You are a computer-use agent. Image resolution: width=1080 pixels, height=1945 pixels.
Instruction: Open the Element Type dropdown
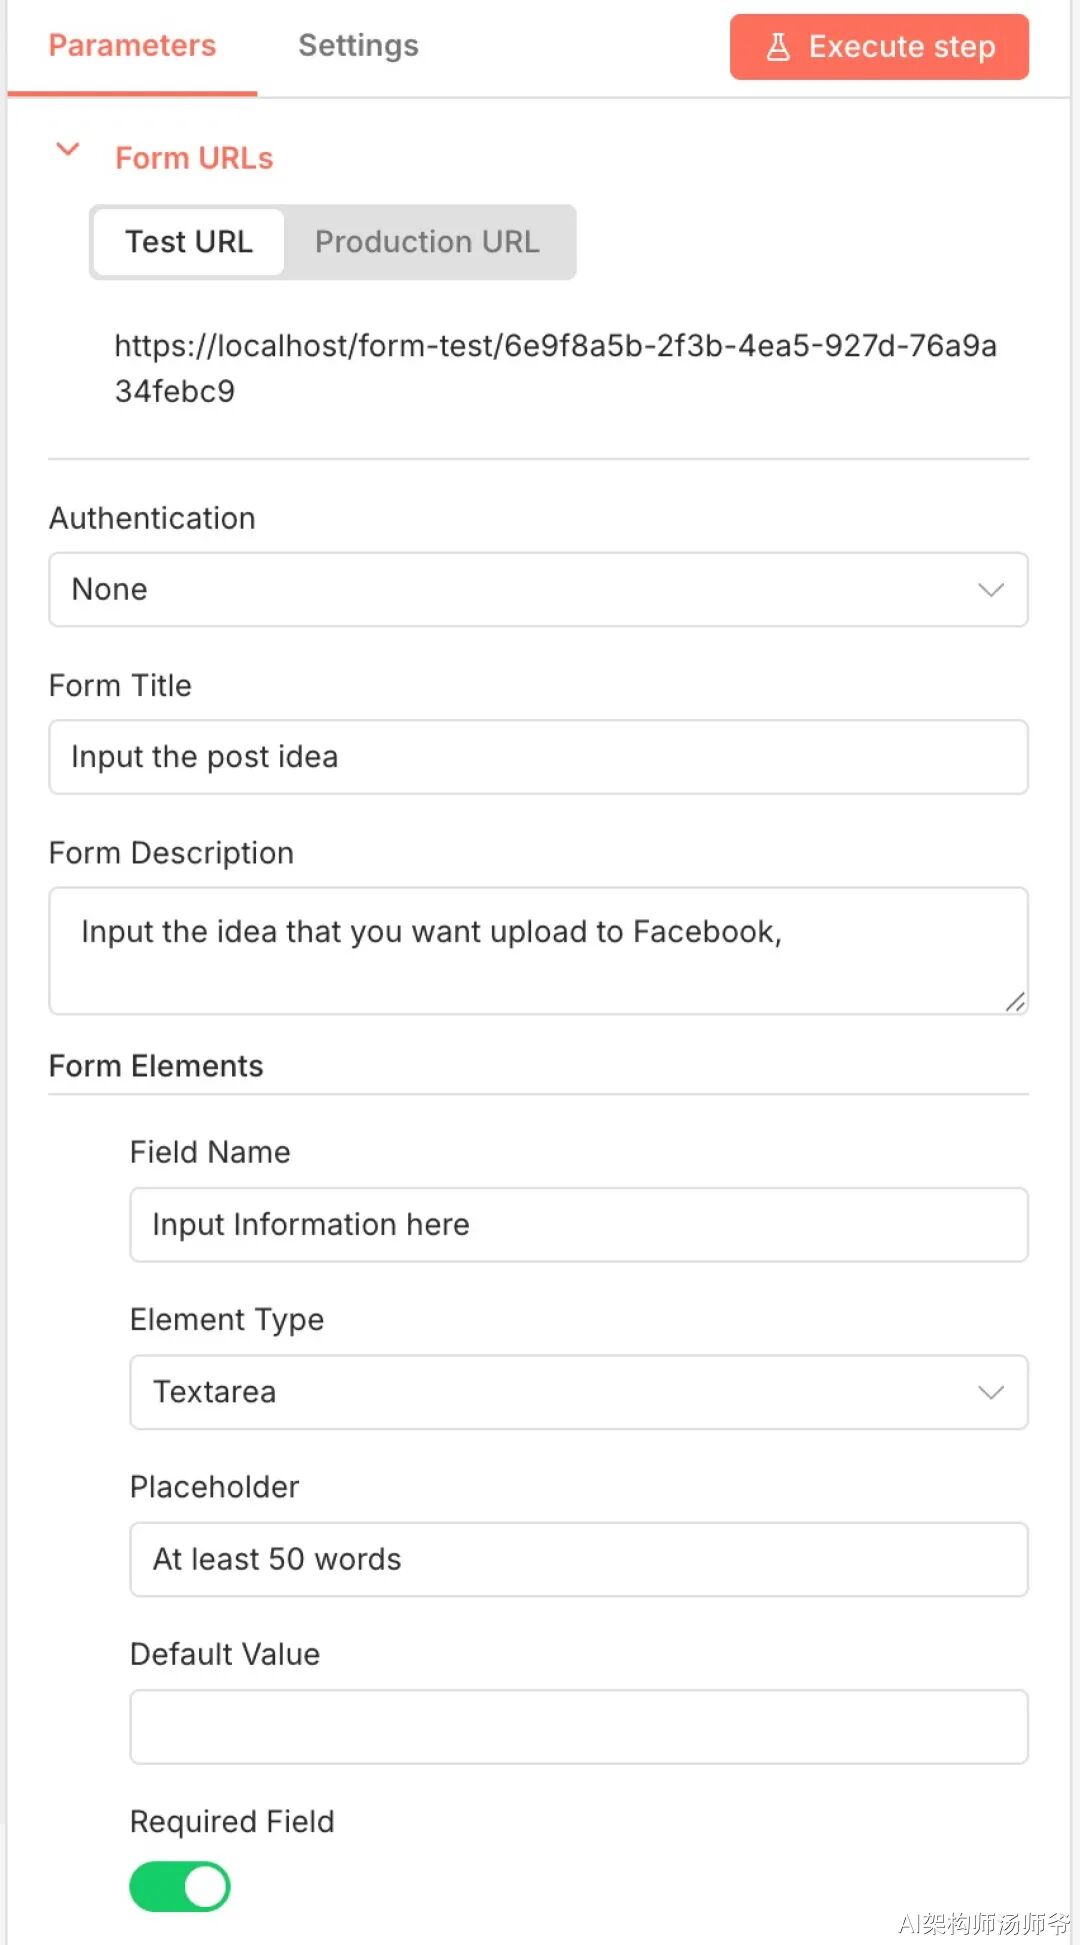pos(578,1392)
